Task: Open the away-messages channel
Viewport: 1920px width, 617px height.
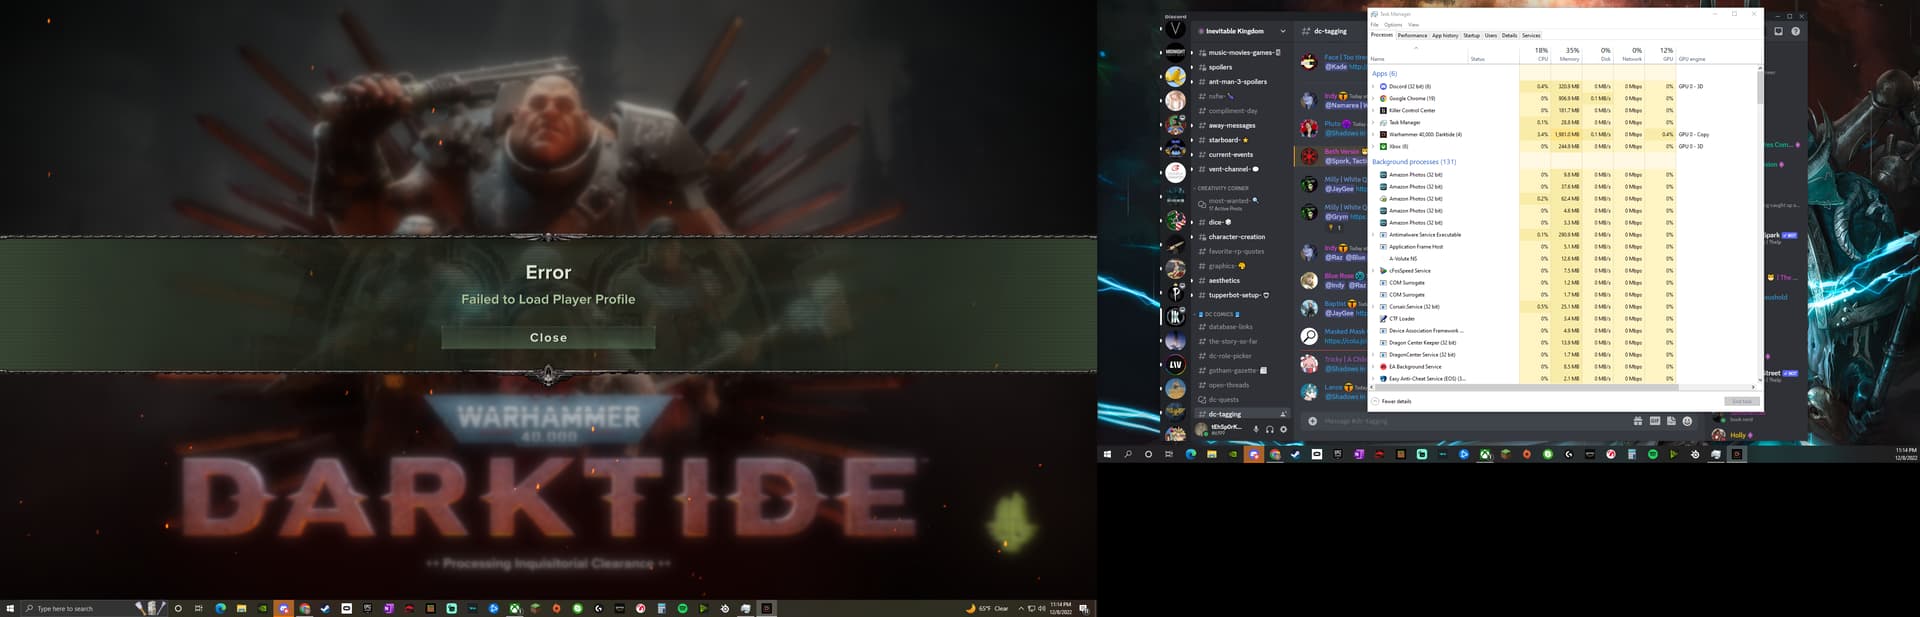Action: 1231,126
